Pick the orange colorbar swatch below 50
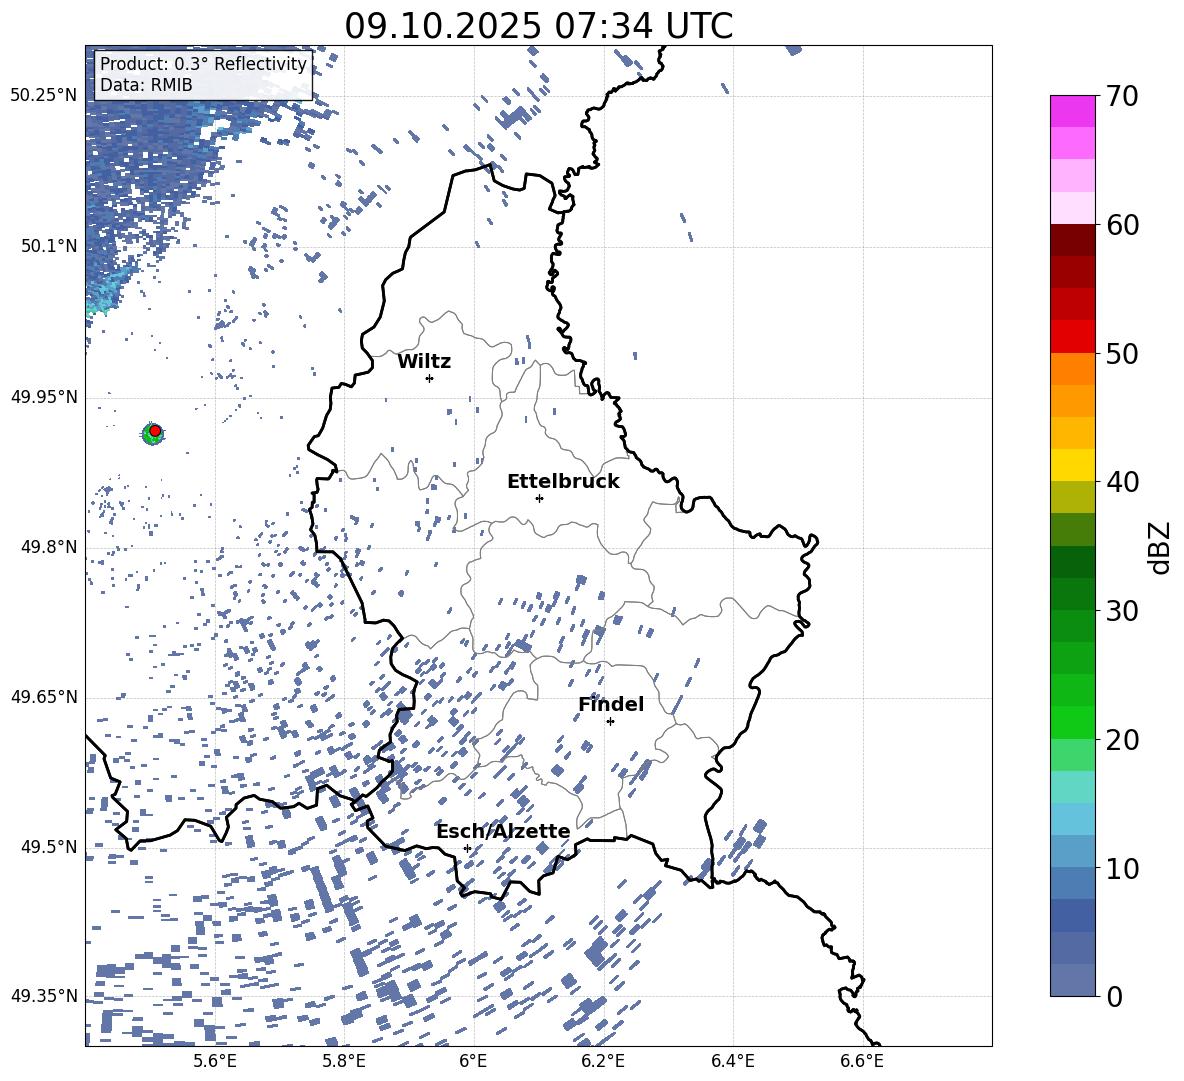 (1072, 369)
